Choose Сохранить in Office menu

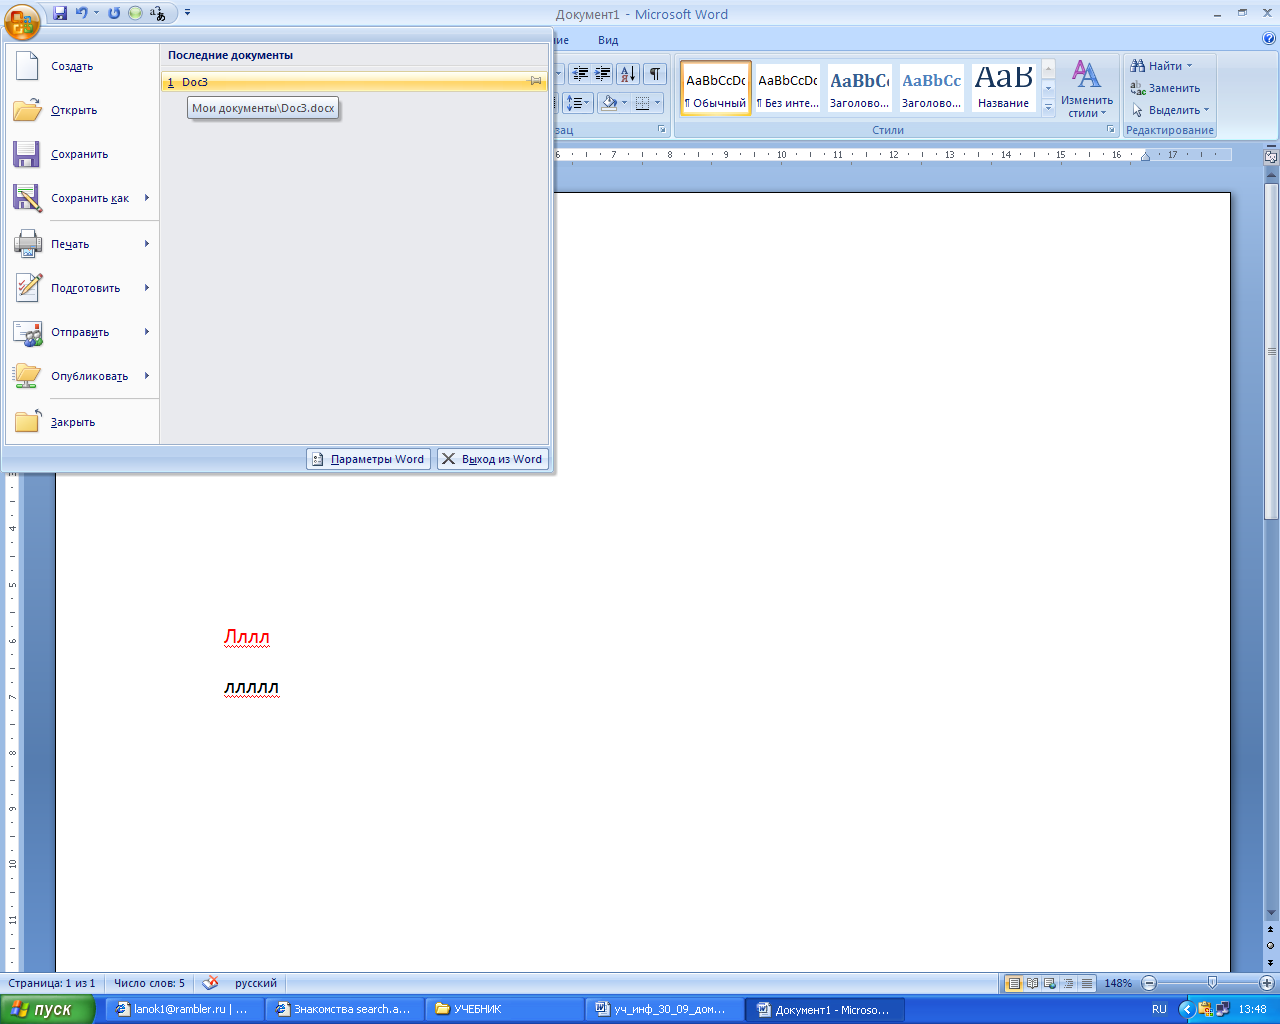(82, 154)
